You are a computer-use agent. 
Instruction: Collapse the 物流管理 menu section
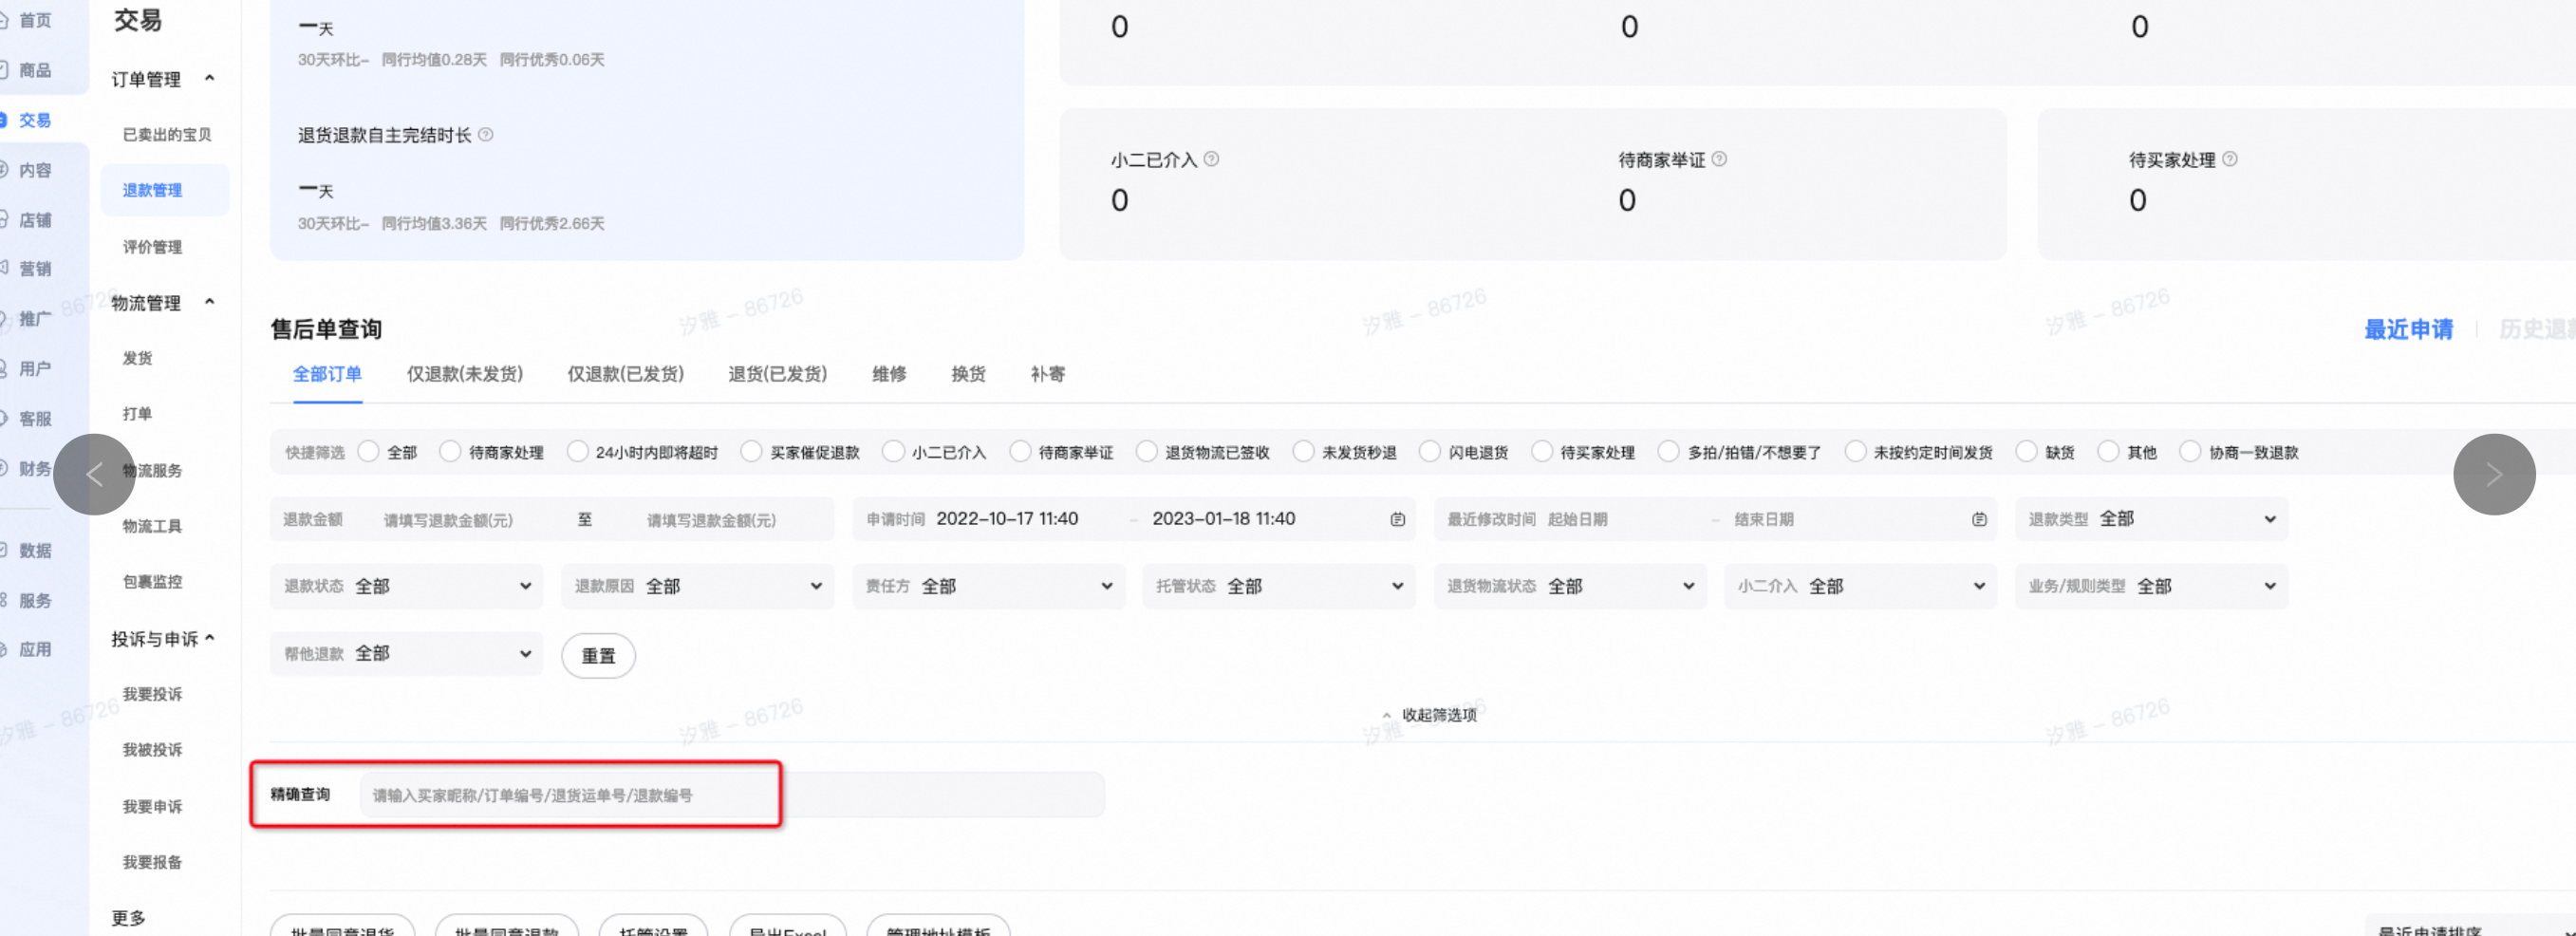click(x=209, y=302)
